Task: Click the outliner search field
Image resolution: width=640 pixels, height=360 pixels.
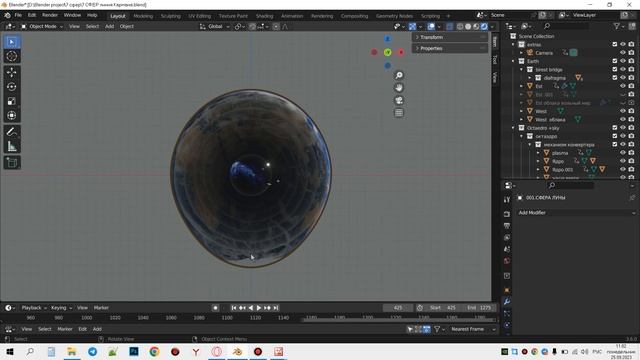Action: (566, 26)
